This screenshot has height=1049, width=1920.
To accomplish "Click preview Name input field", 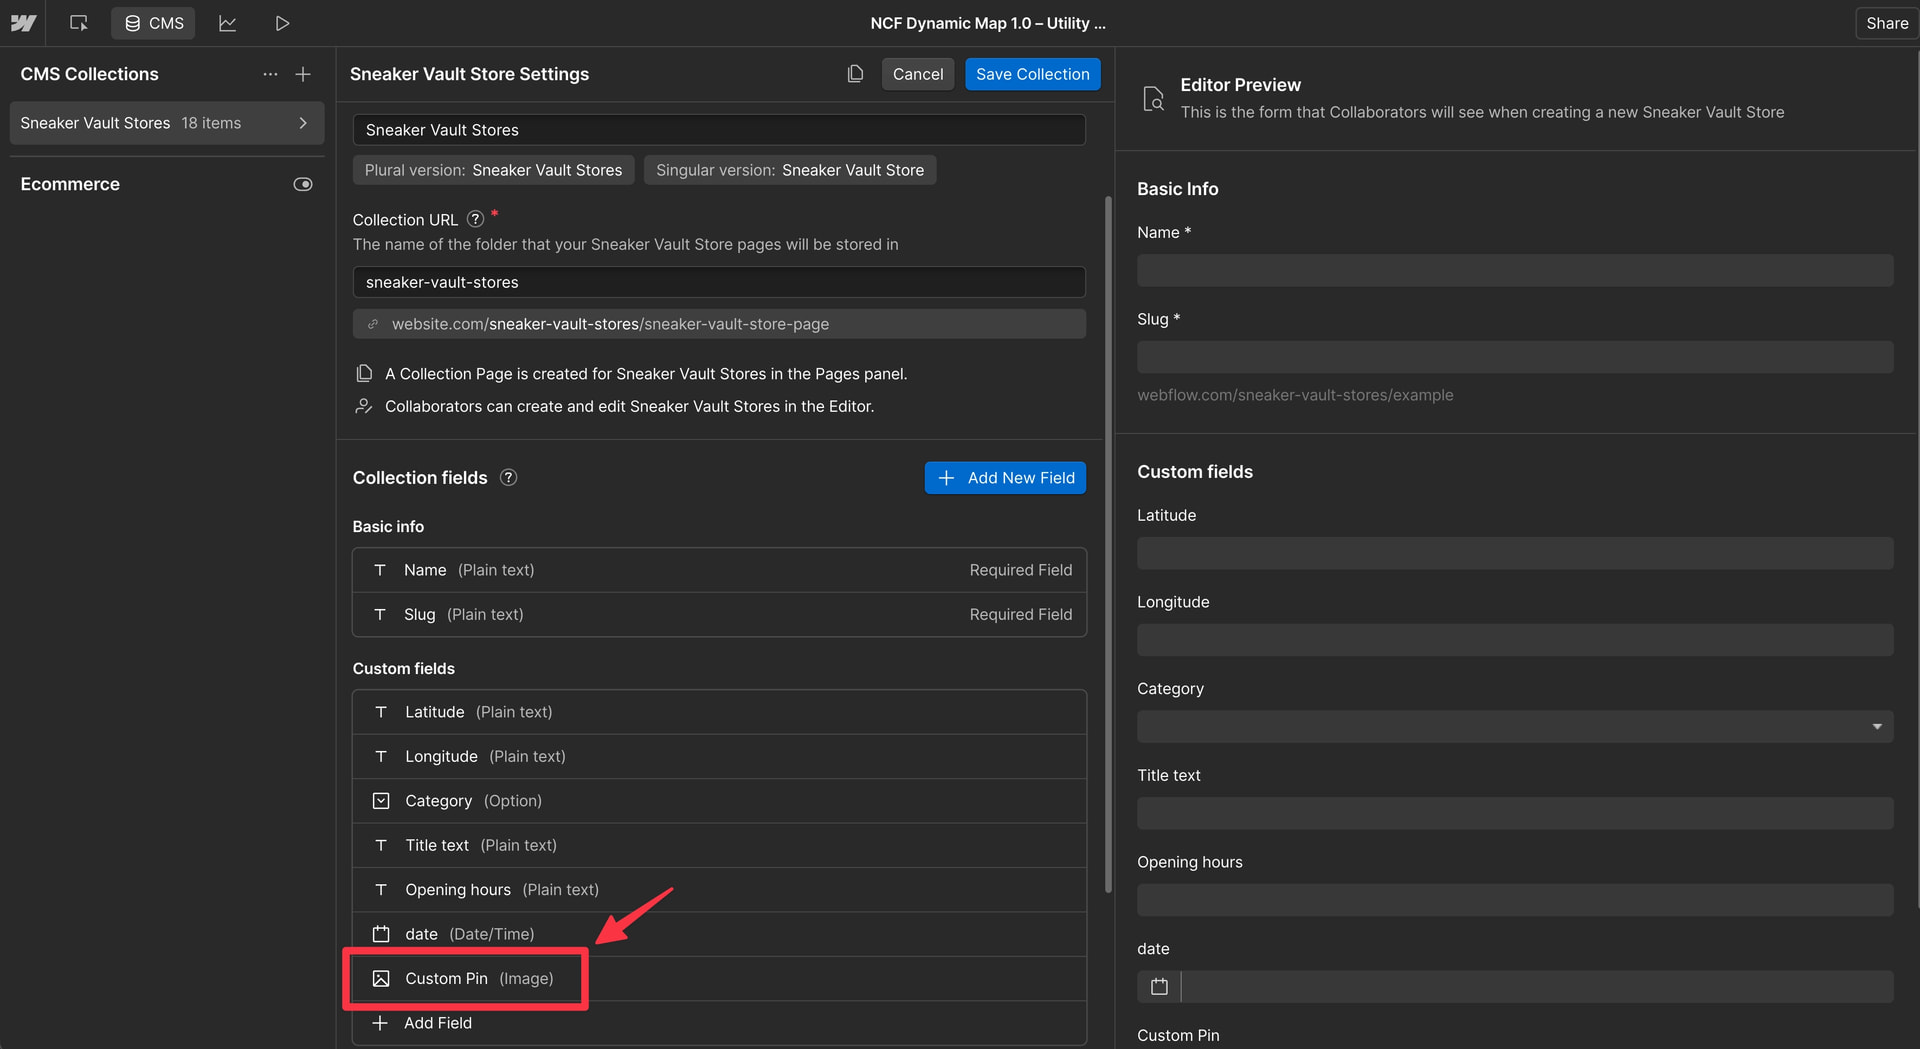I will click(x=1515, y=270).
